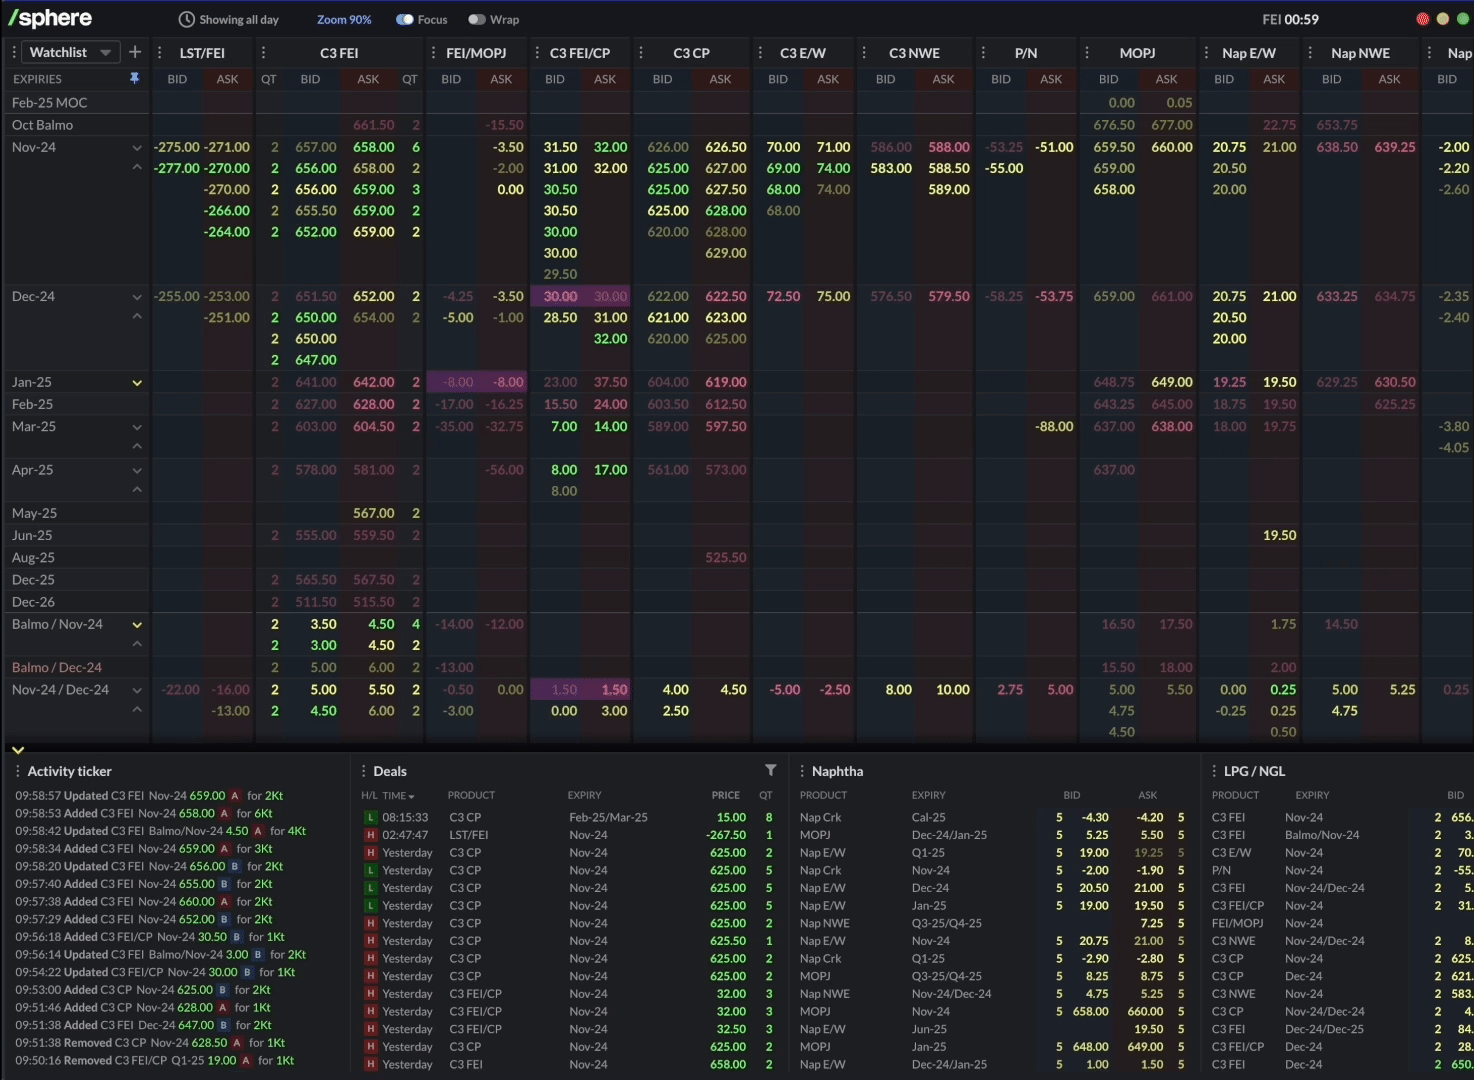Collapse bottom panels with yellow chevron
1474x1080 pixels.
pyautogui.click(x=17, y=749)
